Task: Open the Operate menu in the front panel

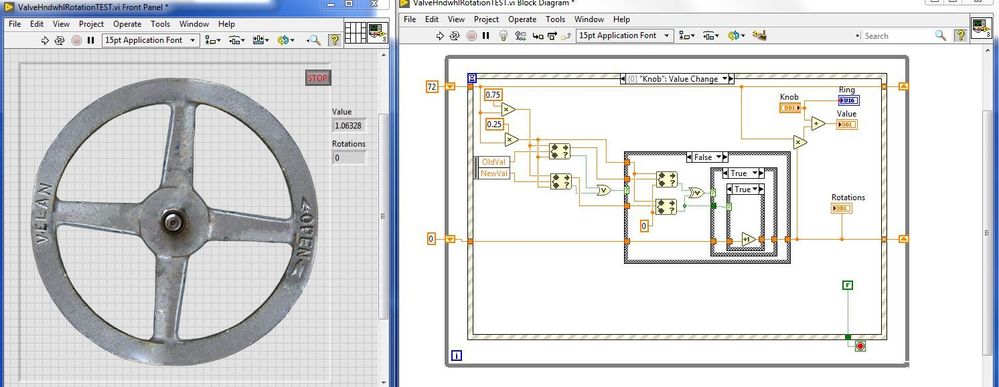Action: coord(127,24)
